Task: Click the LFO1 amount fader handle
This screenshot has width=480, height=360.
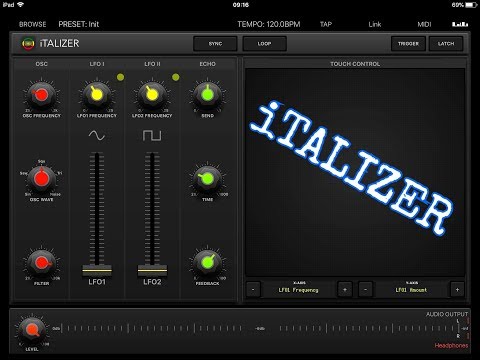Action: [x=97, y=270]
